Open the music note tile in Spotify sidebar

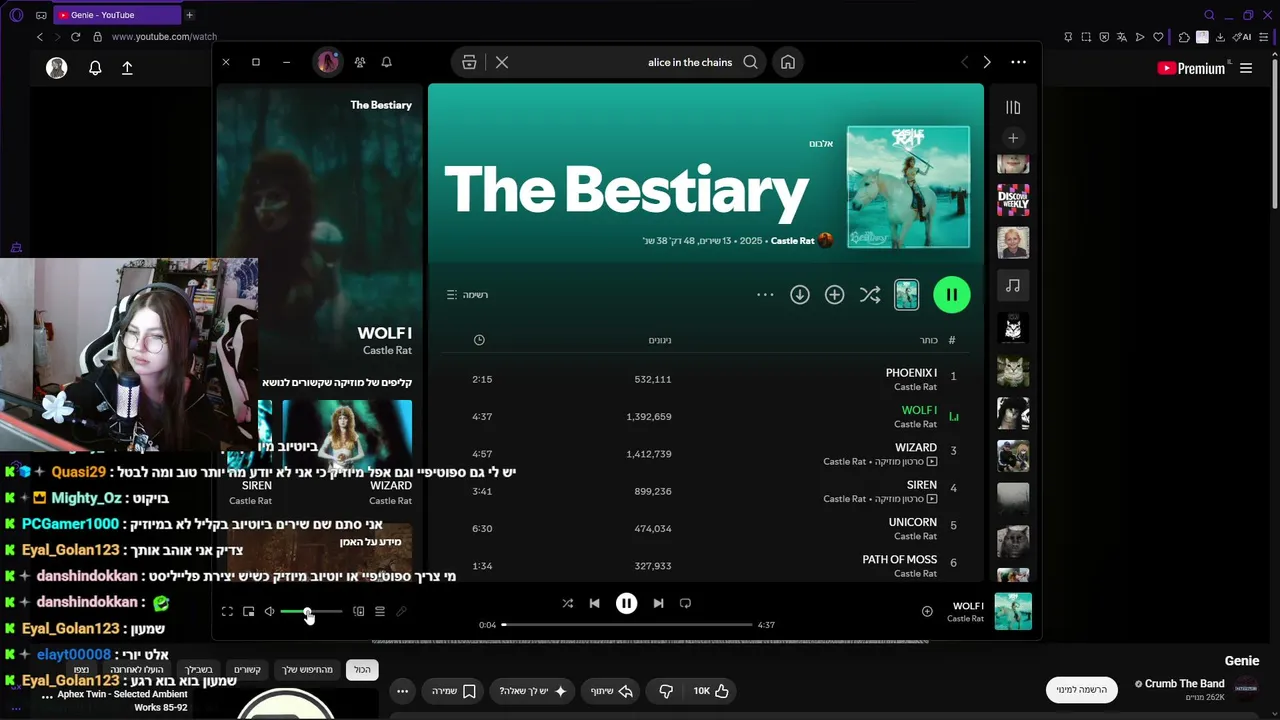[1013, 286]
